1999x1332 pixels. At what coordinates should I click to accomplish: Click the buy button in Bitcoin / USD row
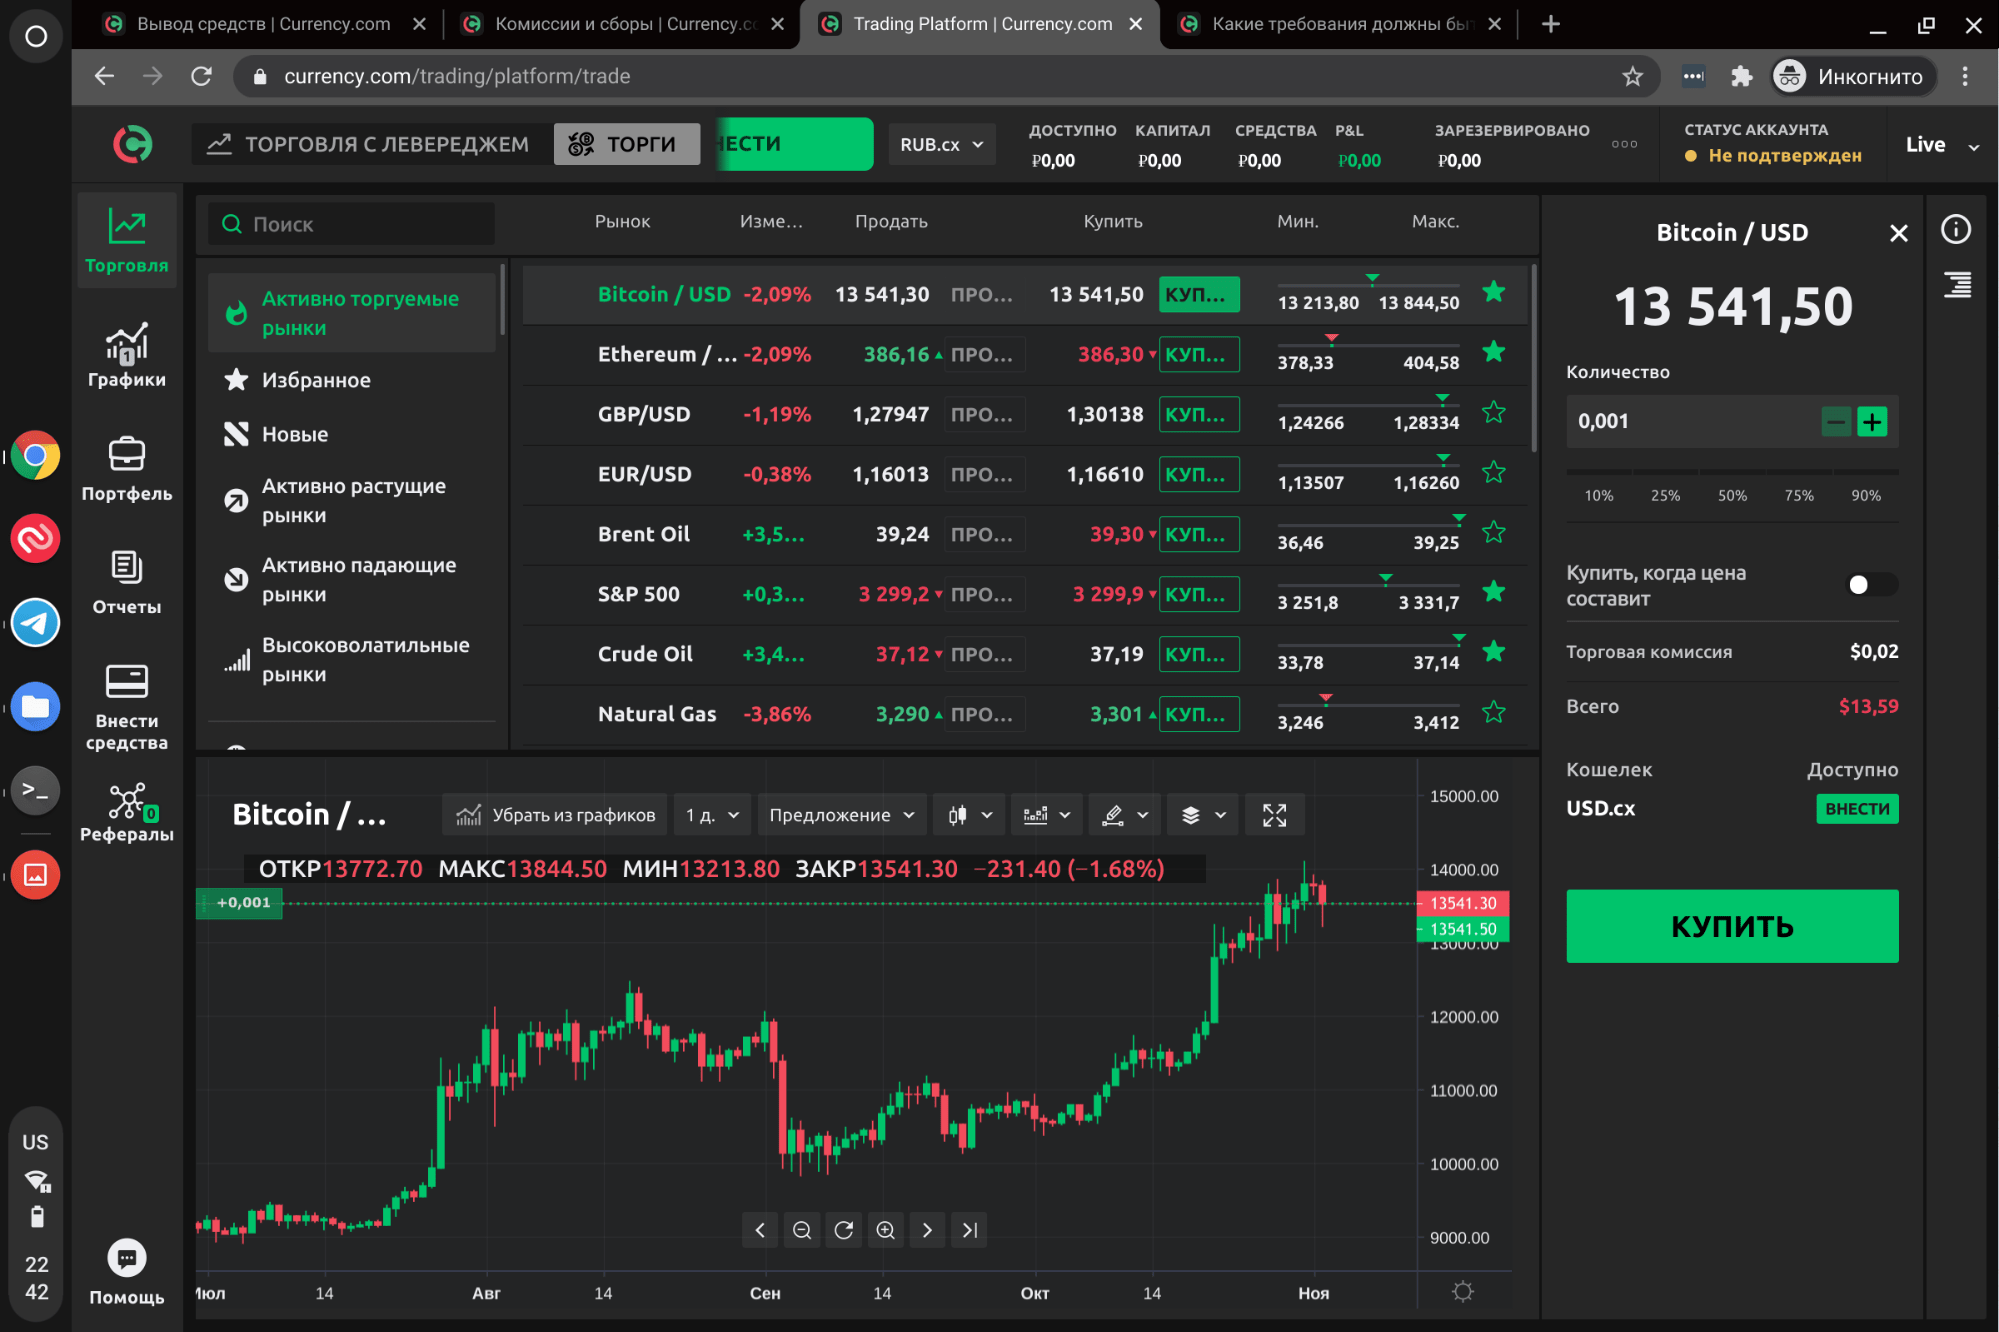1199,294
